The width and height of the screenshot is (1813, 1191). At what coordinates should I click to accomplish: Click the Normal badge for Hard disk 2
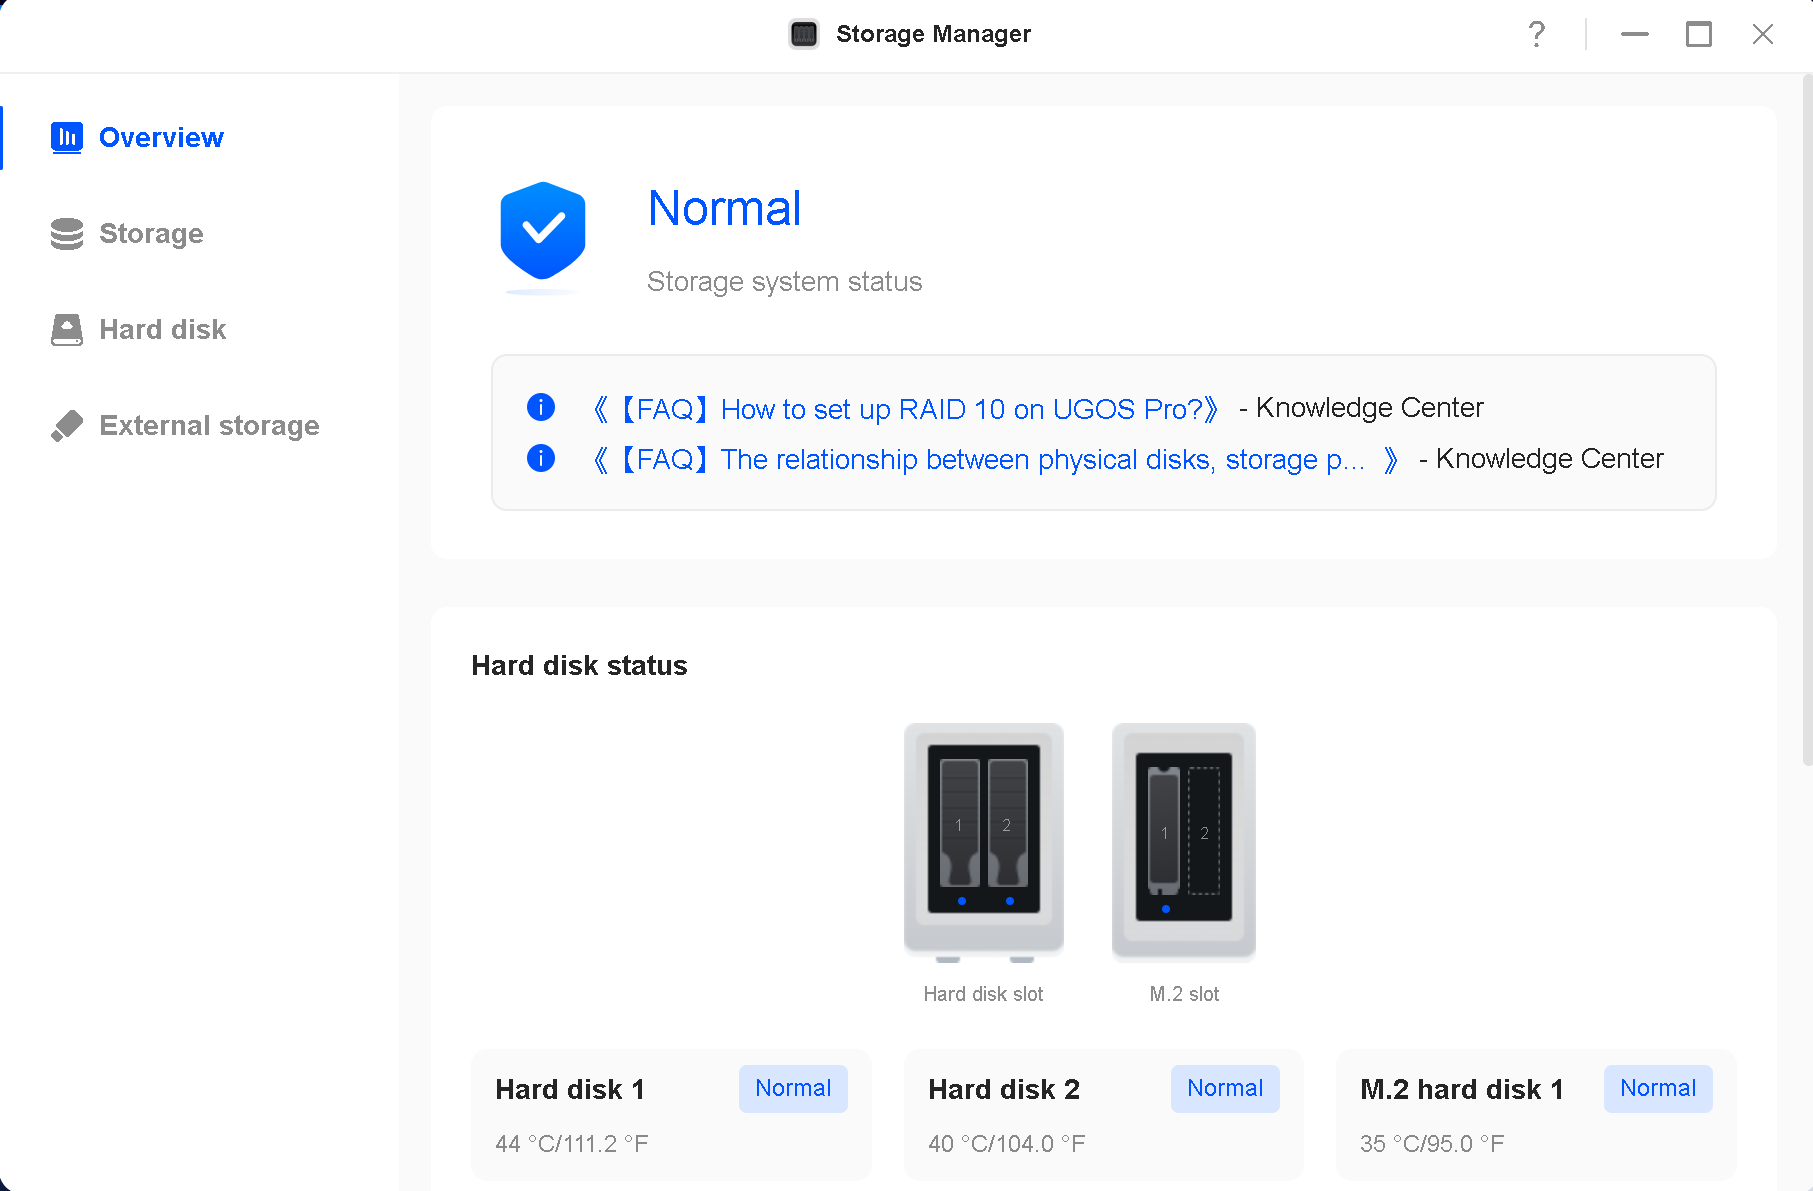[x=1225, y=1089]
